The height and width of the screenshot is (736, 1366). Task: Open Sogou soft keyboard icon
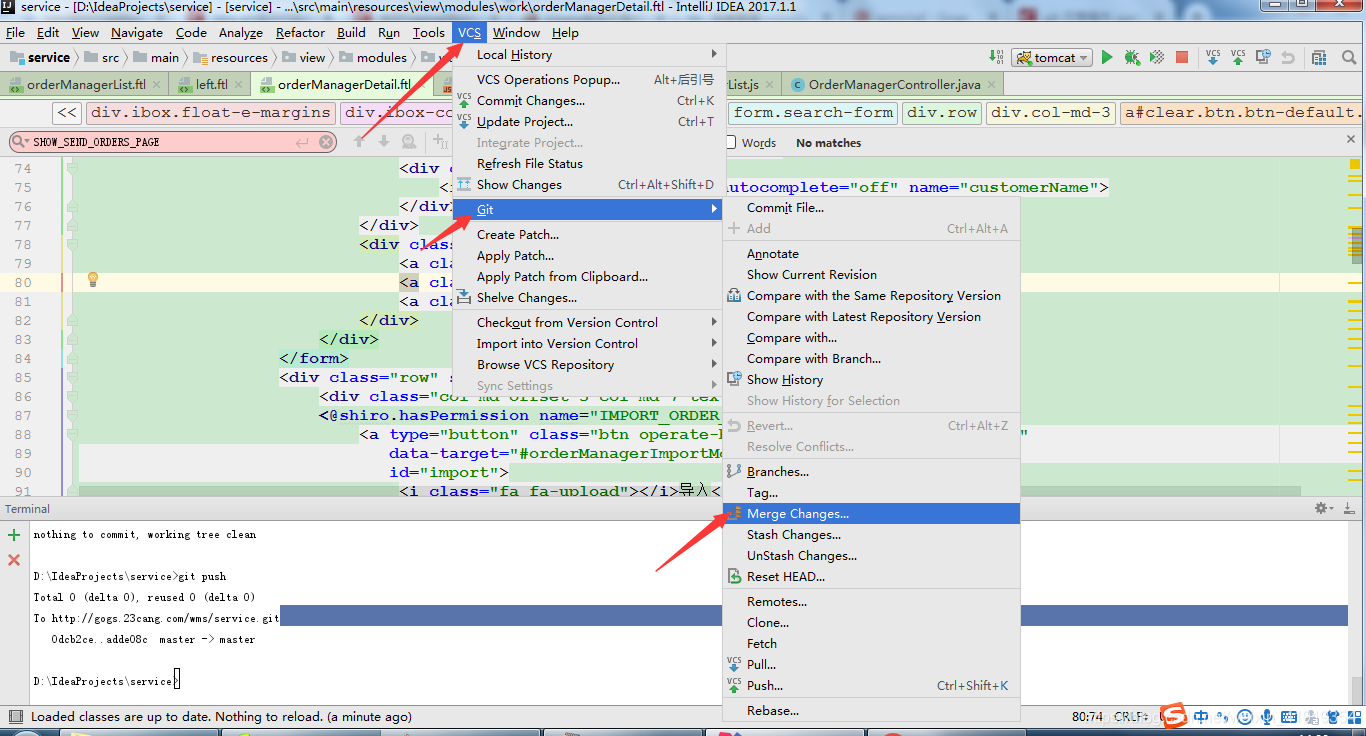click(x=1289, y=717)
